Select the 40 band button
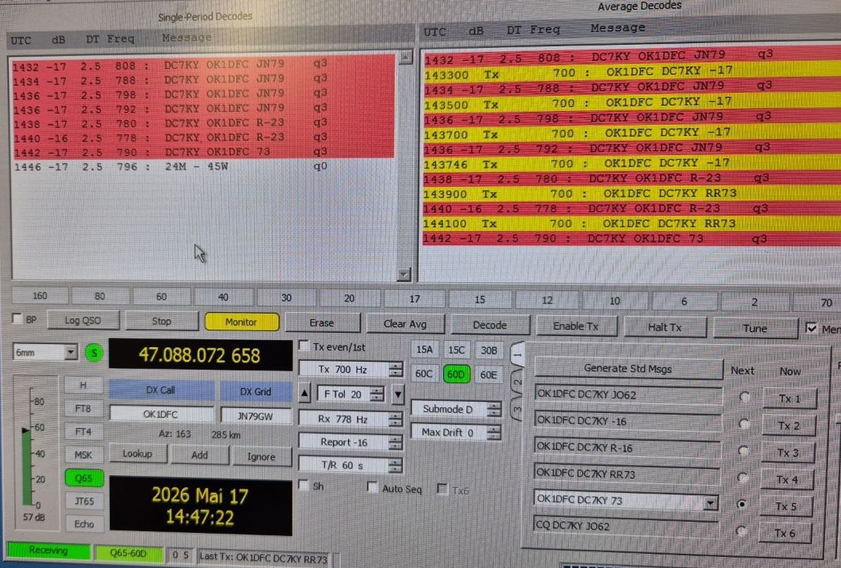Image resolution: width=841 pixels, height=568 pixels. coord(223,297)
